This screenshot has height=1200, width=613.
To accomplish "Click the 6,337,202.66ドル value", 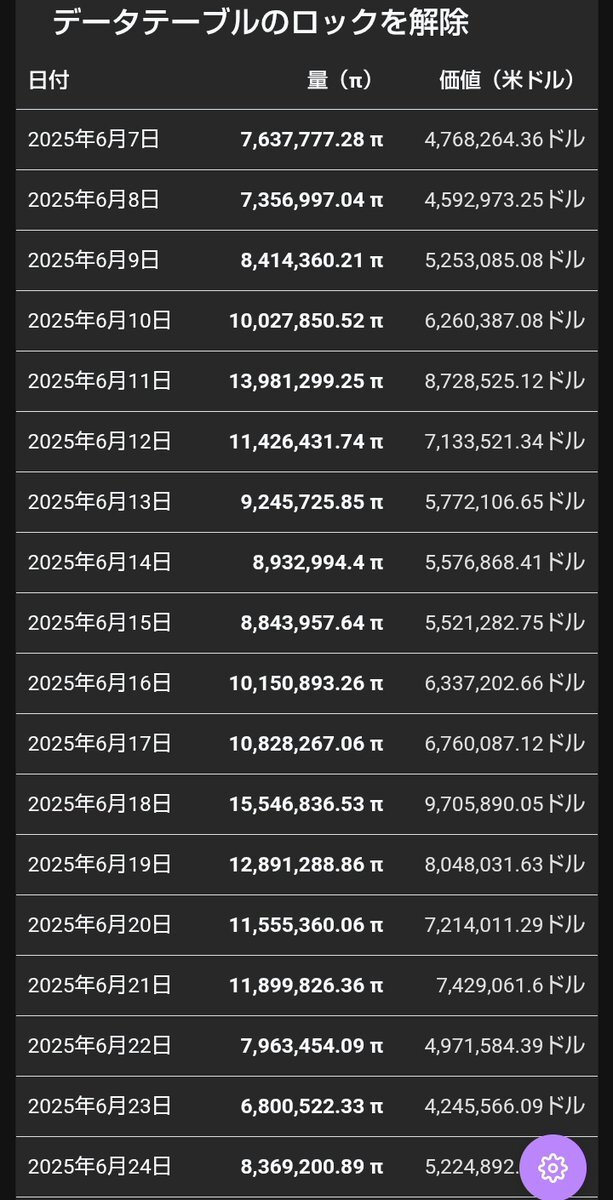I will coord(491,683).
